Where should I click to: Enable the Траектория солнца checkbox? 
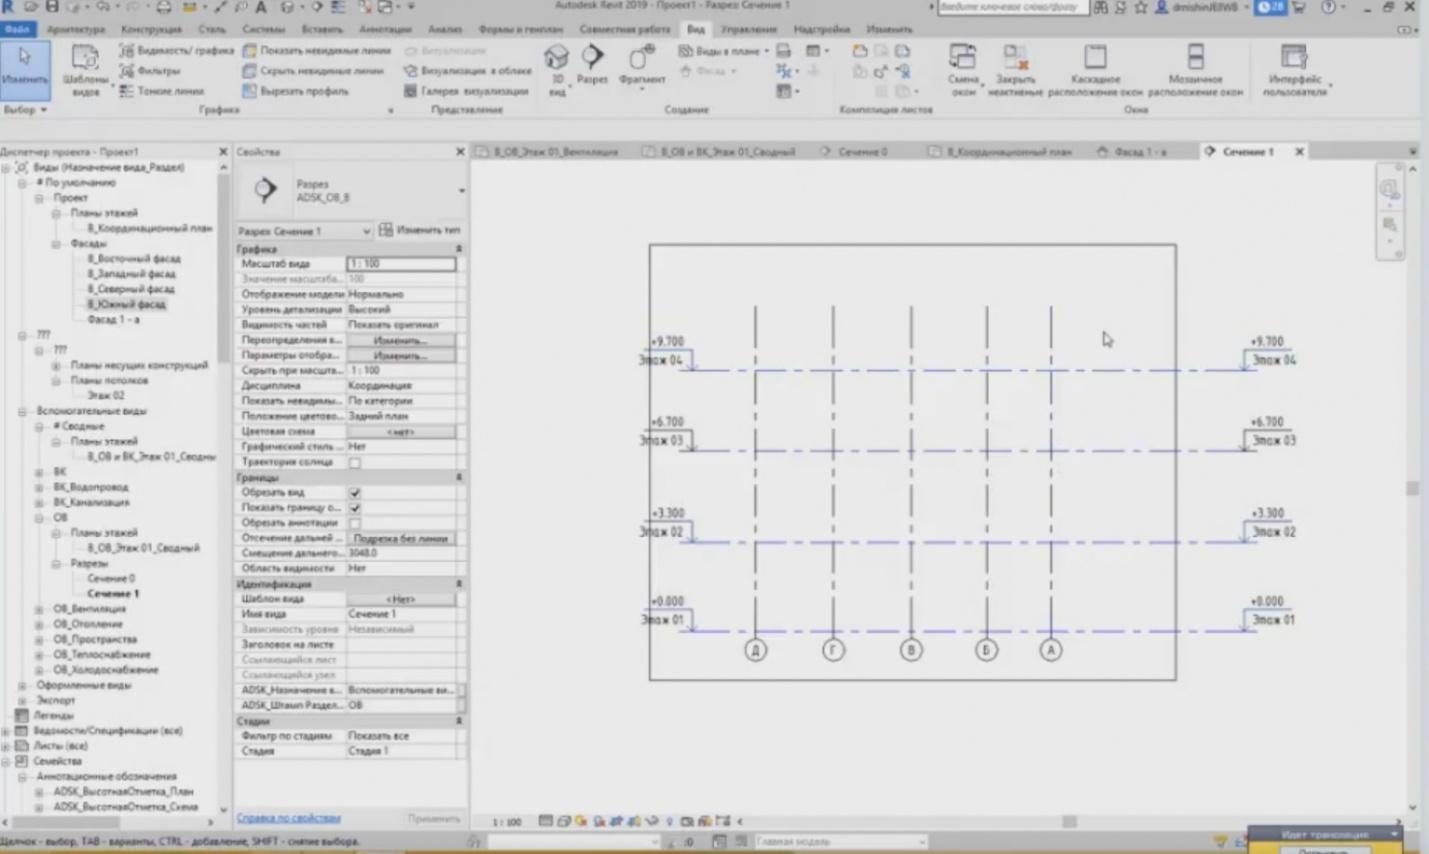click(x=355, y=463)
